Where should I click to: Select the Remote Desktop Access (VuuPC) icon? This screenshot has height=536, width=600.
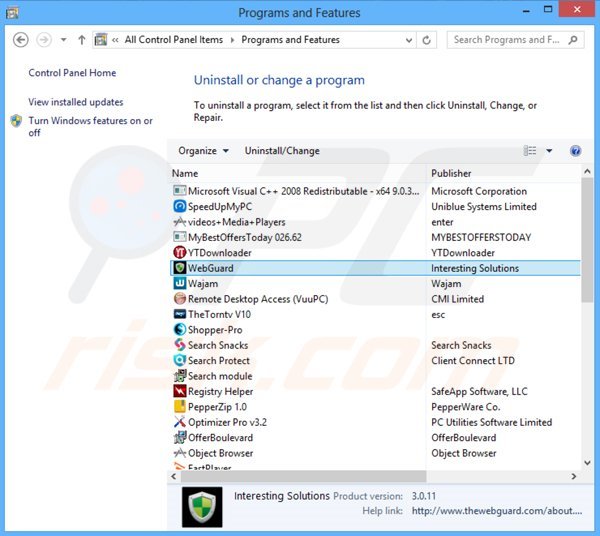pos(179,299)
